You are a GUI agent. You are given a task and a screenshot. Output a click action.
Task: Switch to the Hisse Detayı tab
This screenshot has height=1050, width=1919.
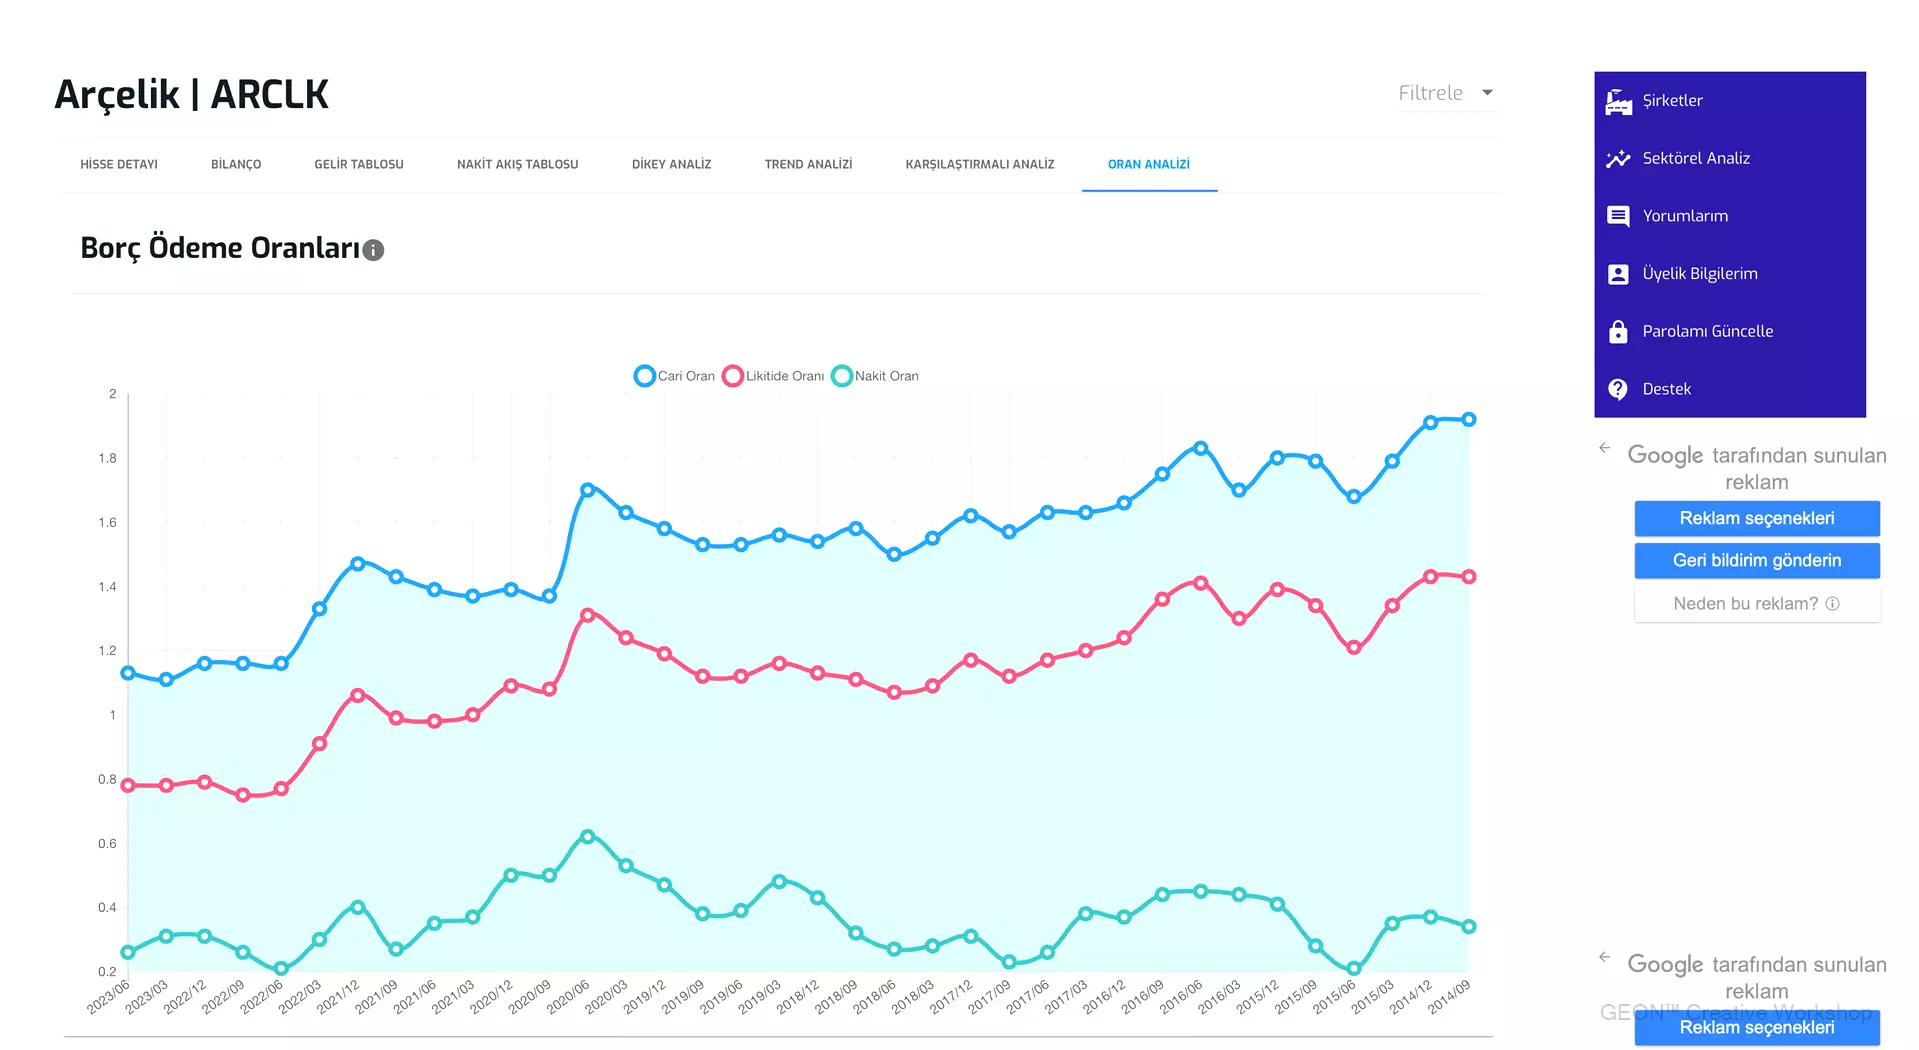point(119,164)
